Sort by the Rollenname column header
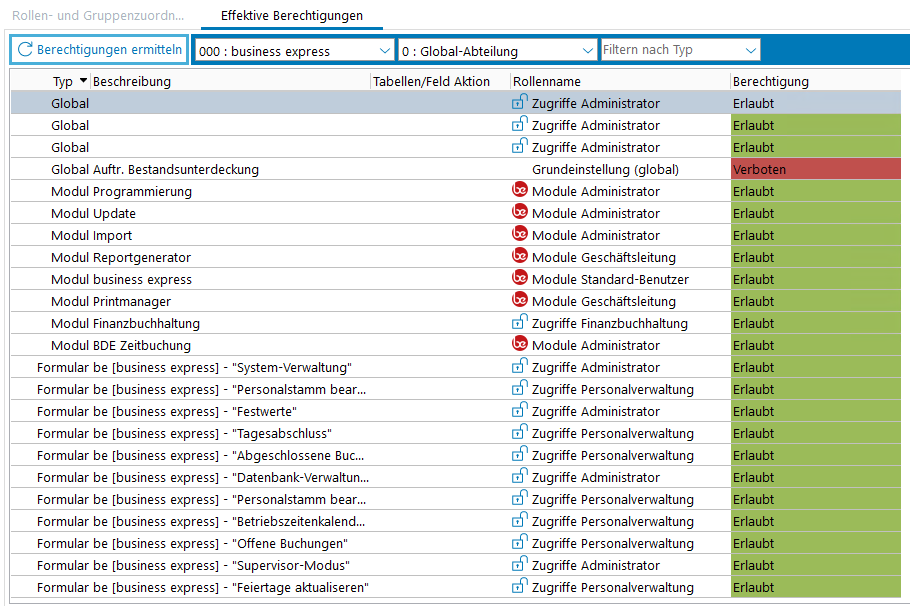 [x=546, y=81]
